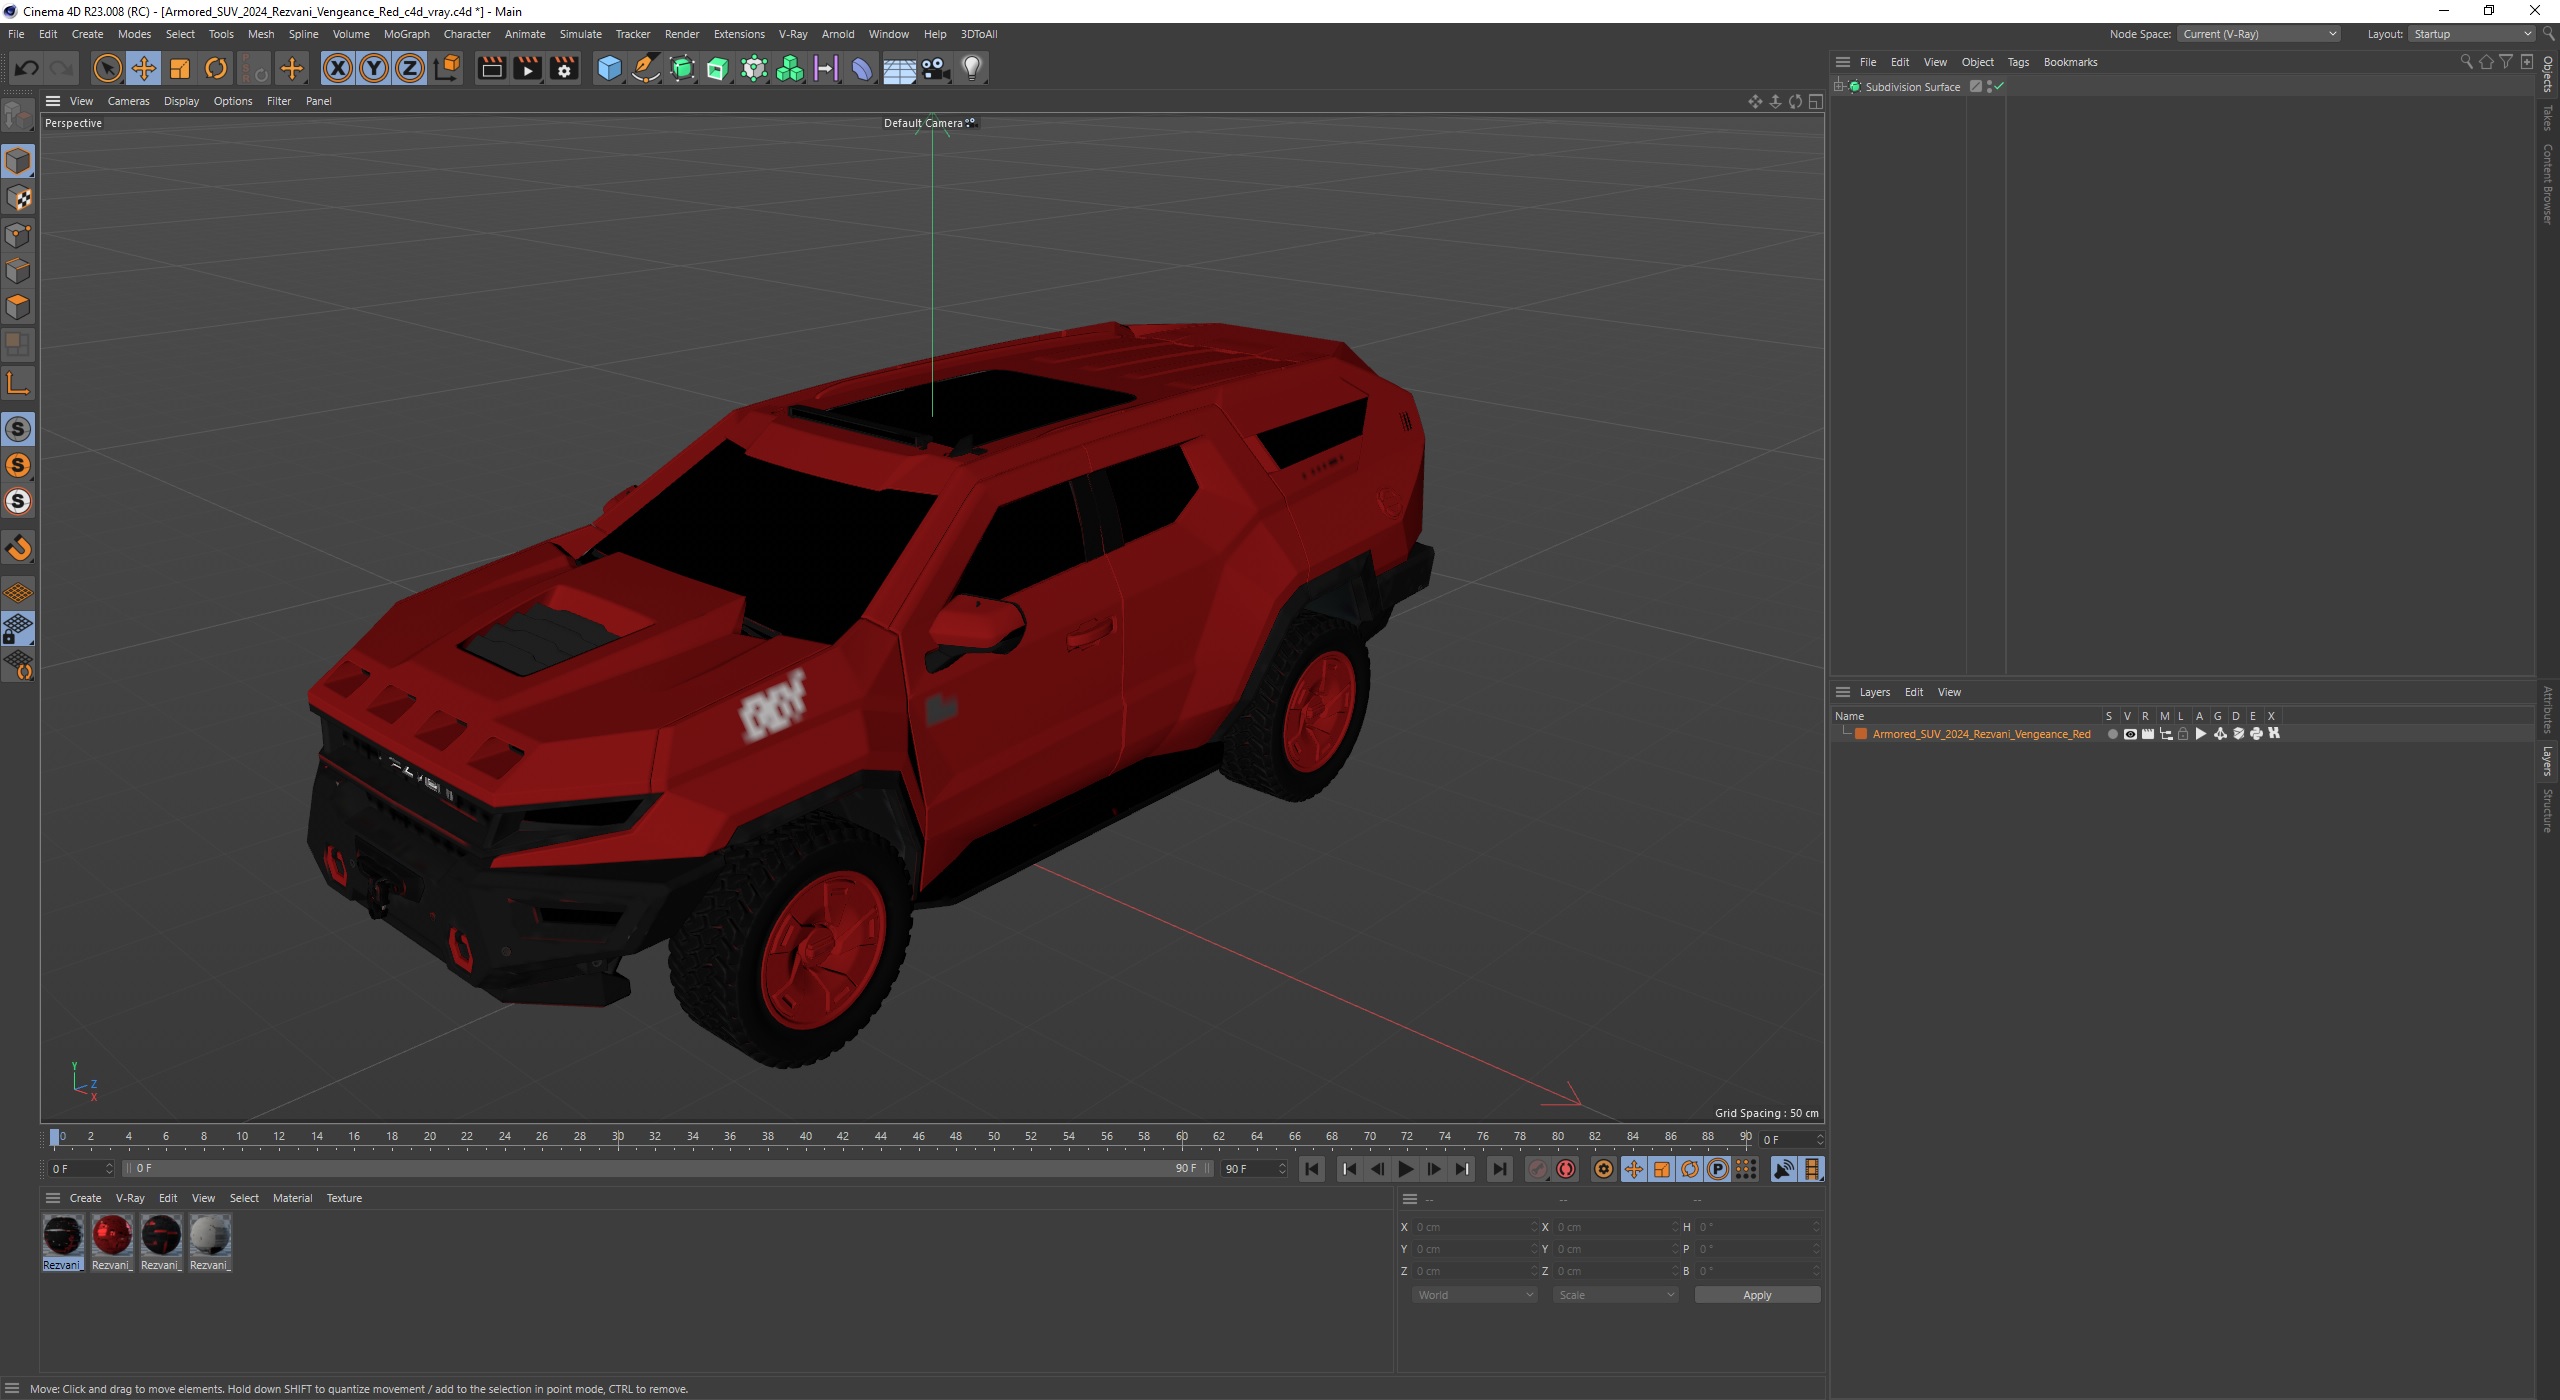Open Scale mode dropdown
Screen dimensions: 2560x1400
(1616, 1295)
